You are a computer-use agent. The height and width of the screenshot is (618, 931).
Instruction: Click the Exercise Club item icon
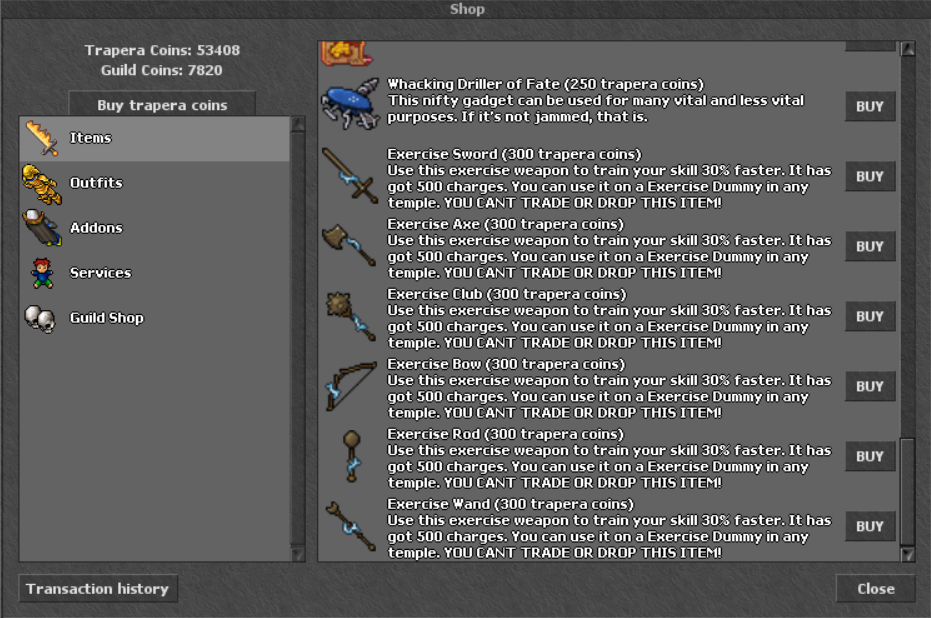[350, 316]
